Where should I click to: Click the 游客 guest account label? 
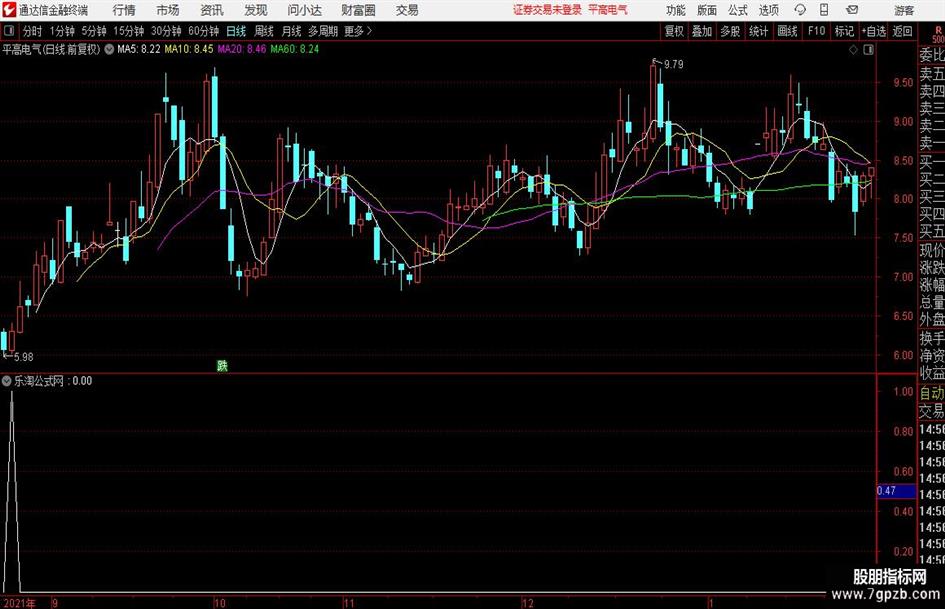tap(903, 10)
